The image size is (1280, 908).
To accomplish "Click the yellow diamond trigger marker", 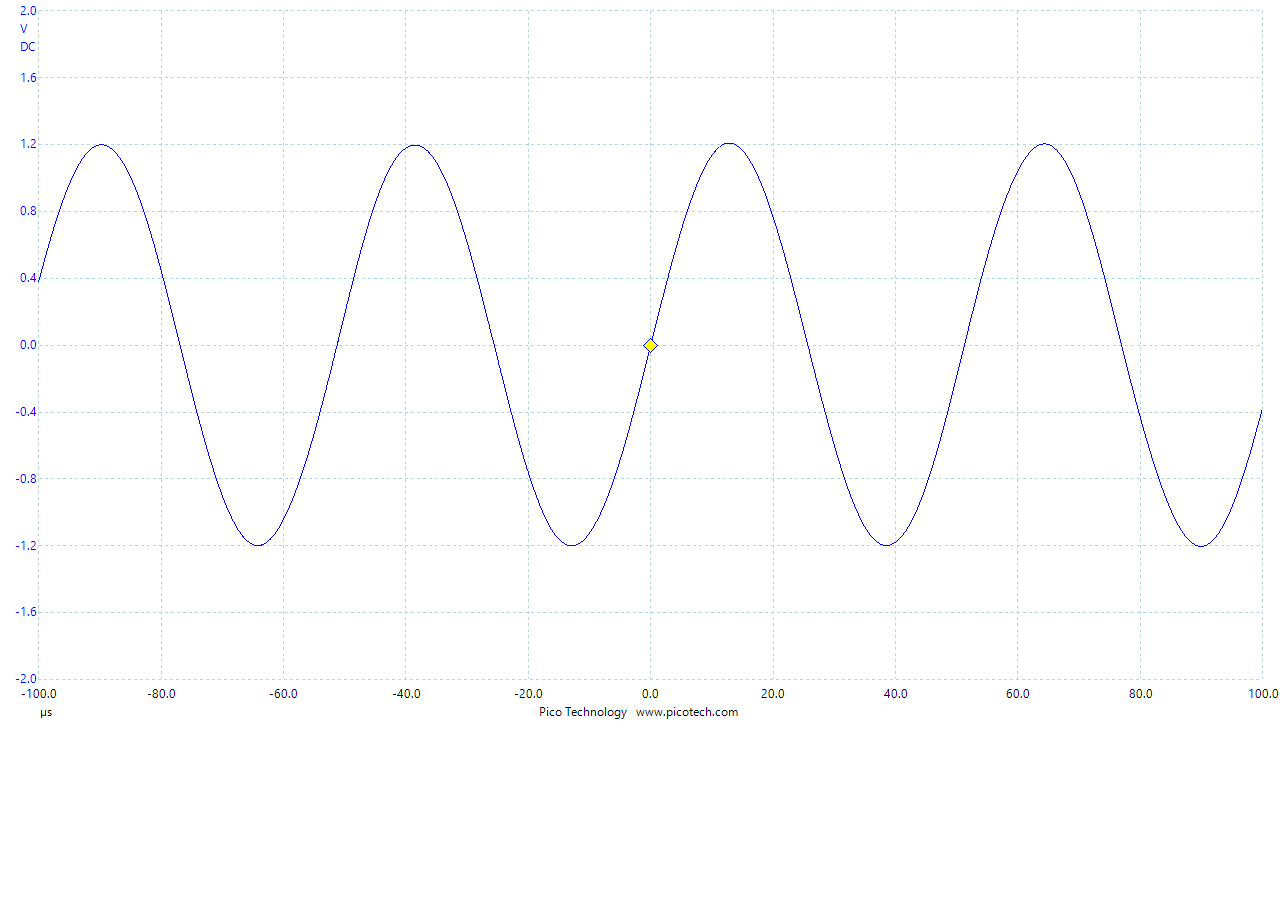I will tap(650, 345).
